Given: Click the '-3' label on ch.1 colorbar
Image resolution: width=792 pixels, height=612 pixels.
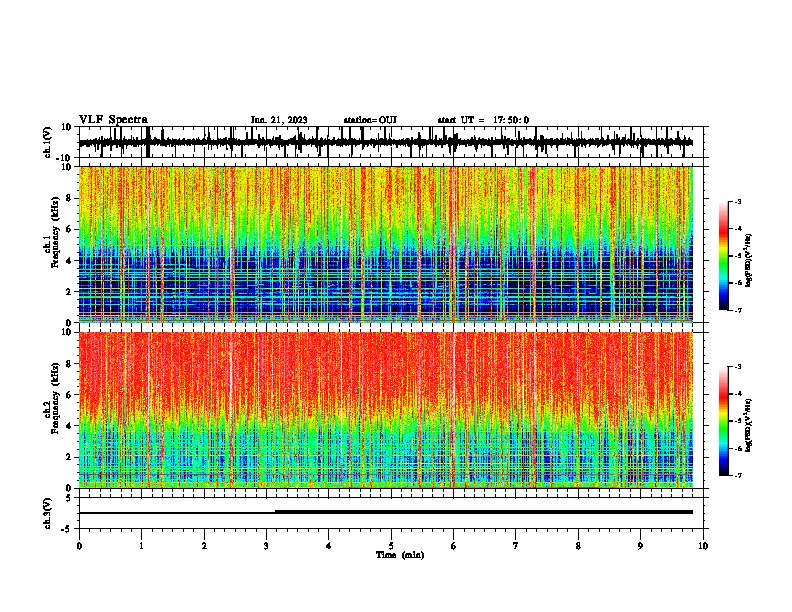Looking at the screenshot, I should [737, 201].
